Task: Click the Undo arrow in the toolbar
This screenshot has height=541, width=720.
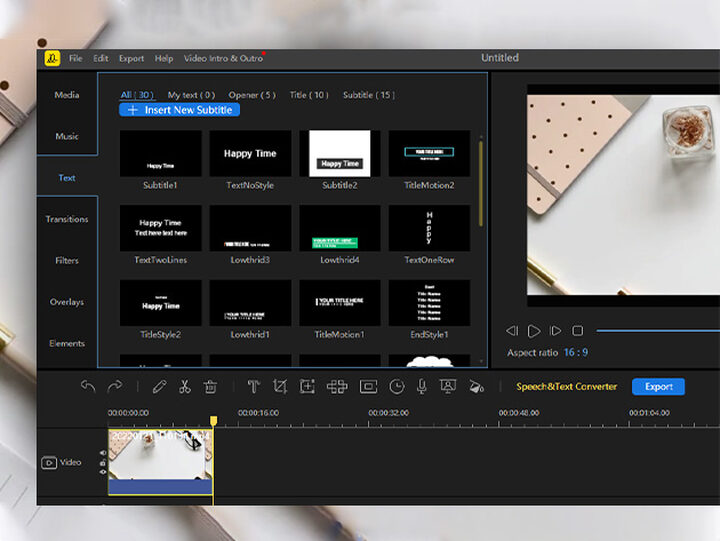Action: tap(88, 386)
